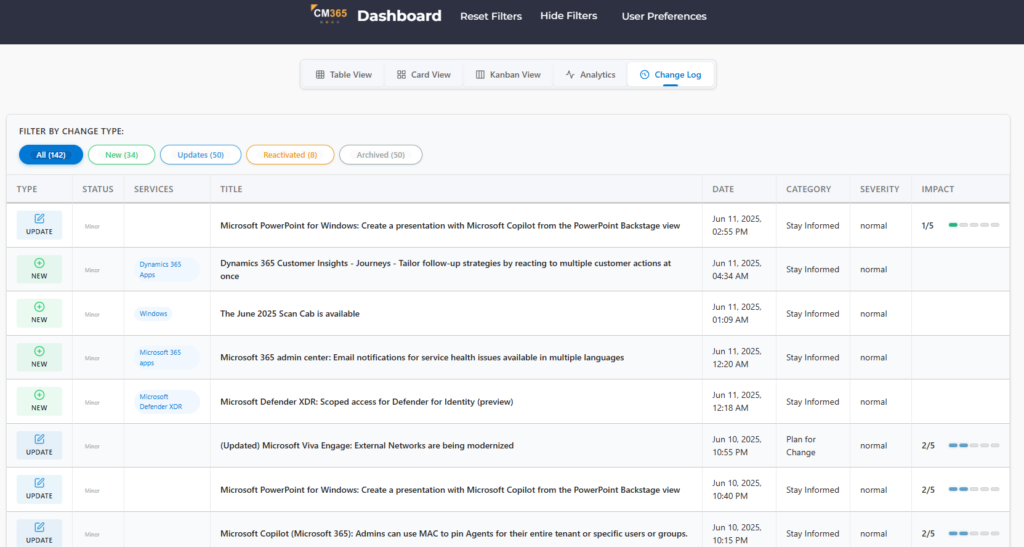
Task: Click Hide Filters in top navigation
Action: click(x=568, y=16)
